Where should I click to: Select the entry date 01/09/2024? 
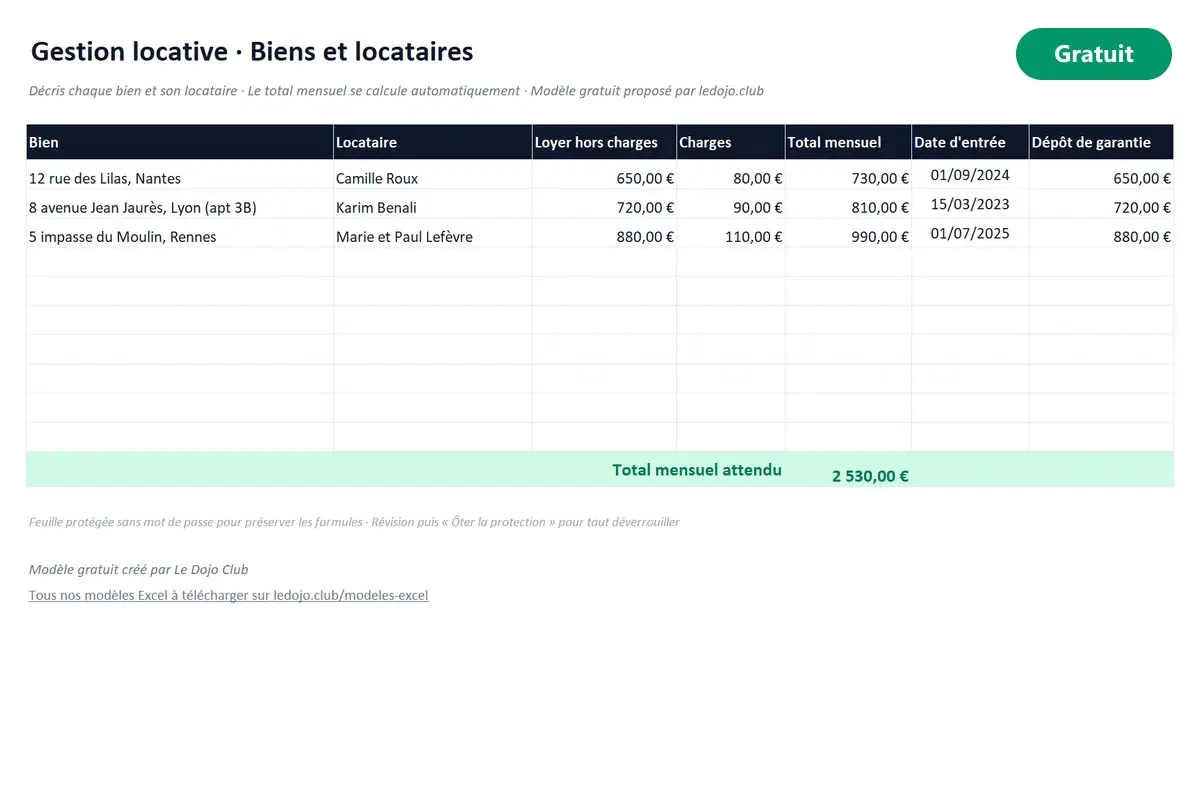pyautogui.click(x=970, y=176)
